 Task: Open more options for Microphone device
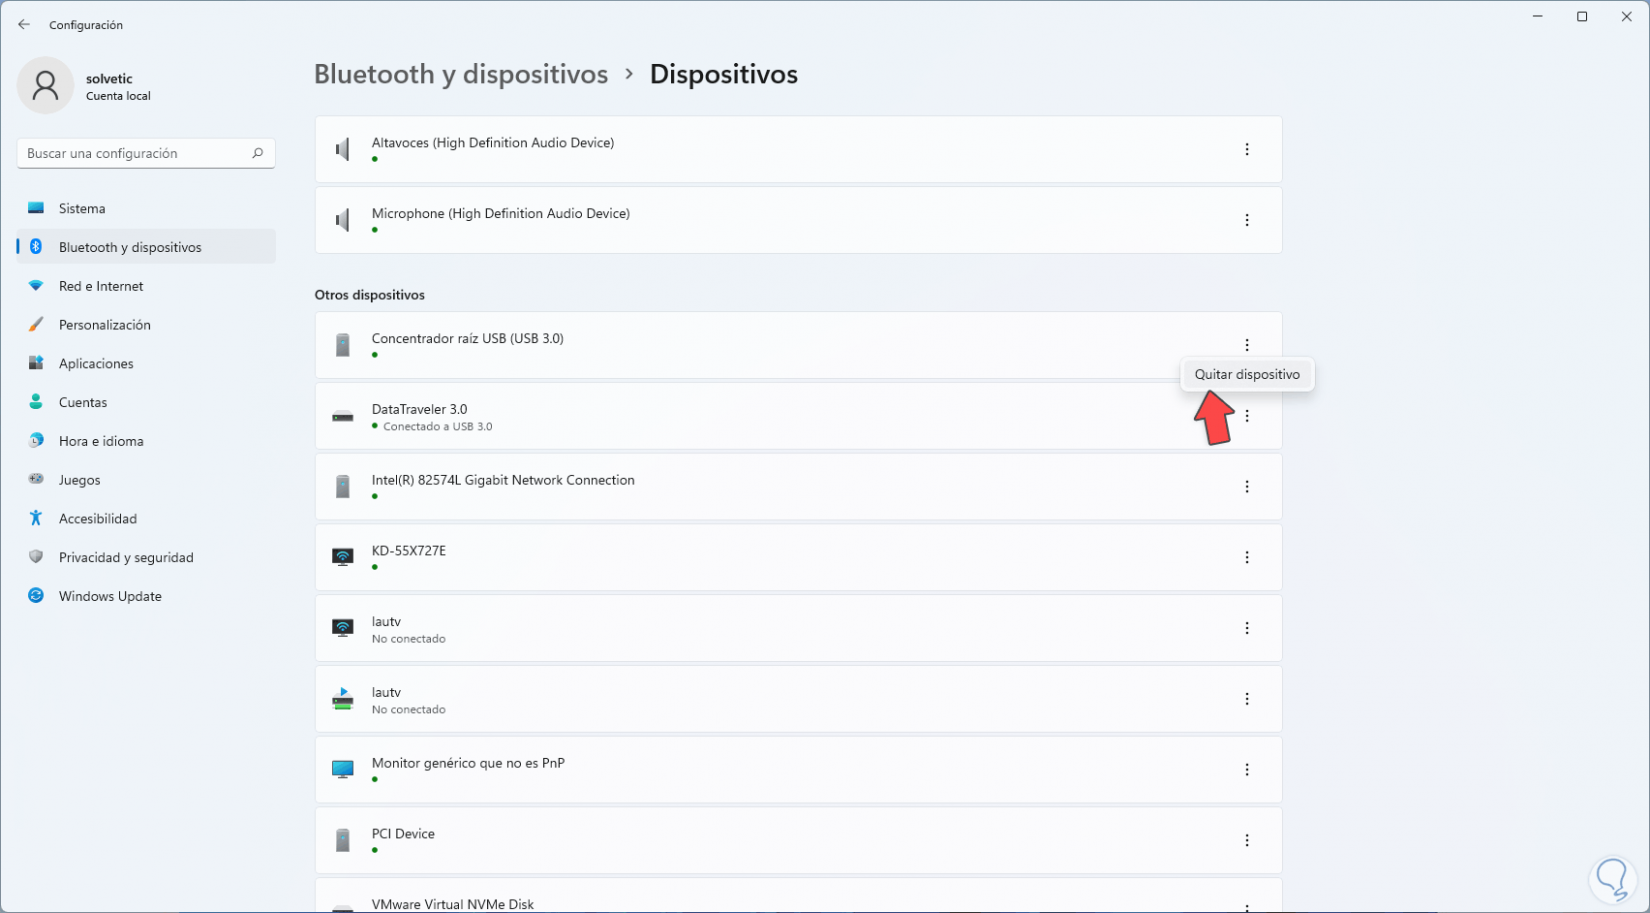pyautogui.click(x=1246, y=220)
